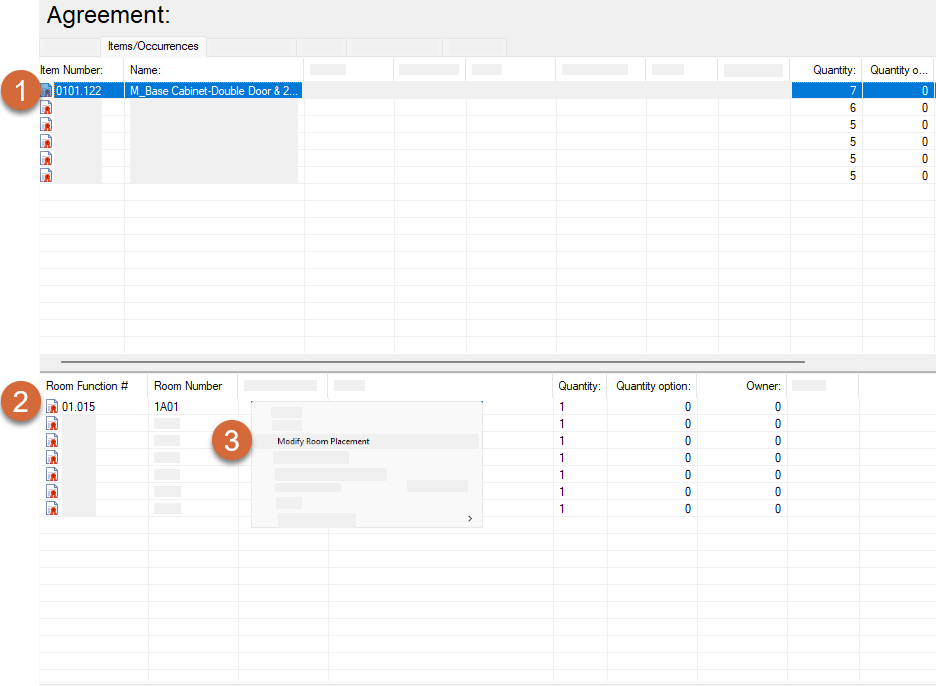Click the horizontal scrollbar between the two panes
936x686 pixels.
click(x=432, y=362)
